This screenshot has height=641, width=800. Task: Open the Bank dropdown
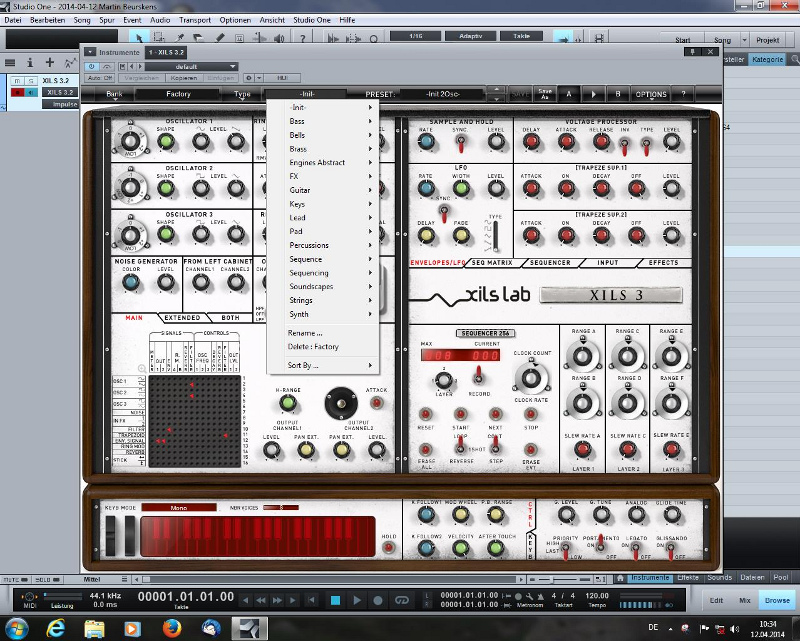point(114,94)
